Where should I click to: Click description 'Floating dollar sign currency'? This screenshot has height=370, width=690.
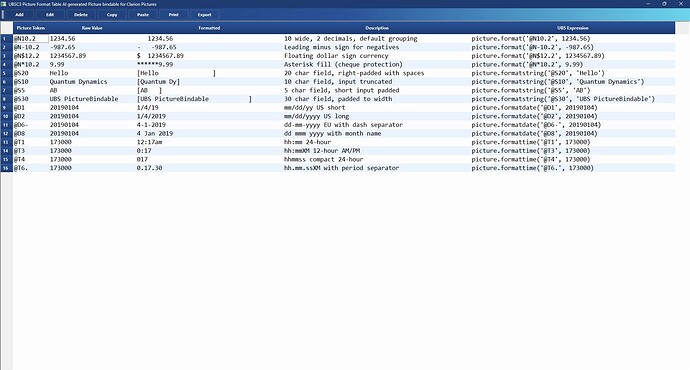(336, 56)
